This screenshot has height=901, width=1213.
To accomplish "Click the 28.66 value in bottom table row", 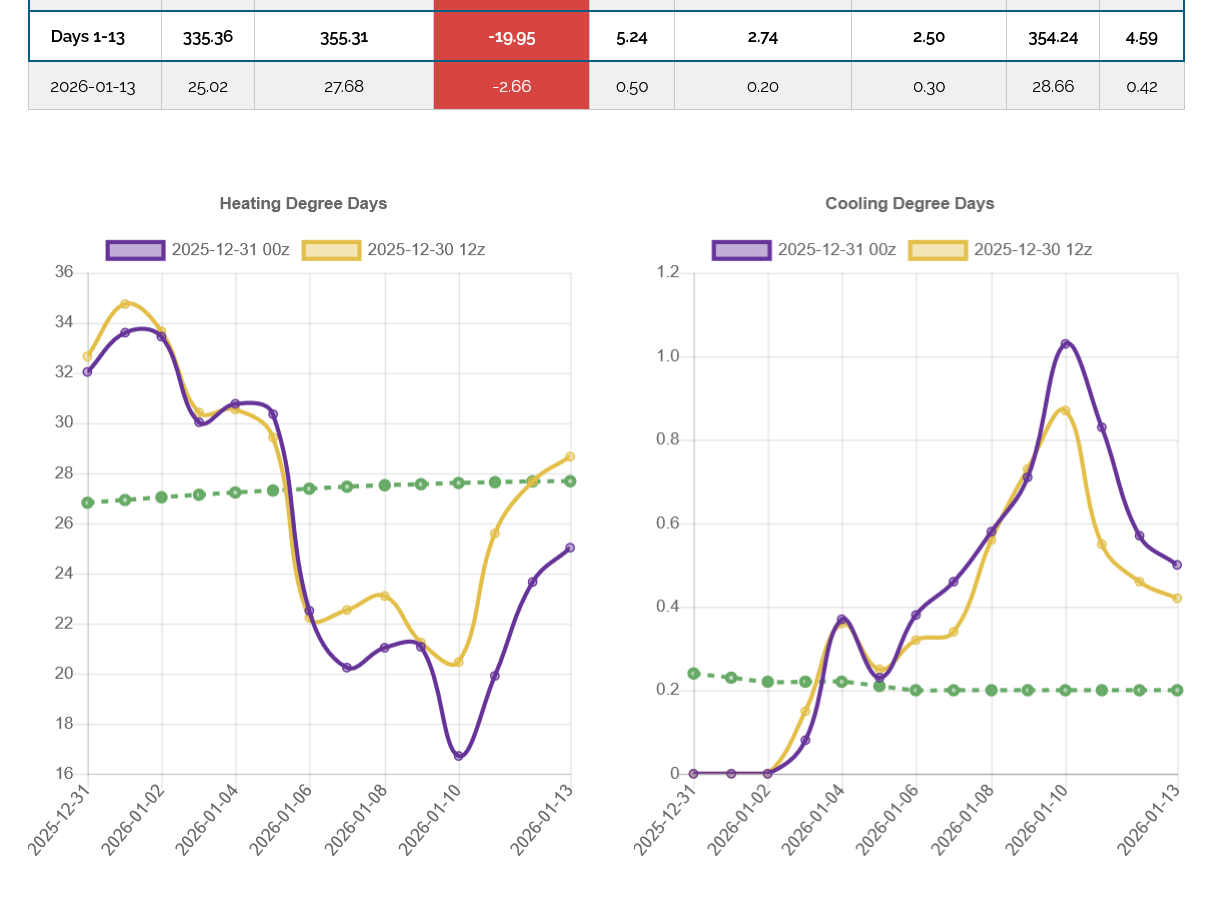I will click(1052, 87).
